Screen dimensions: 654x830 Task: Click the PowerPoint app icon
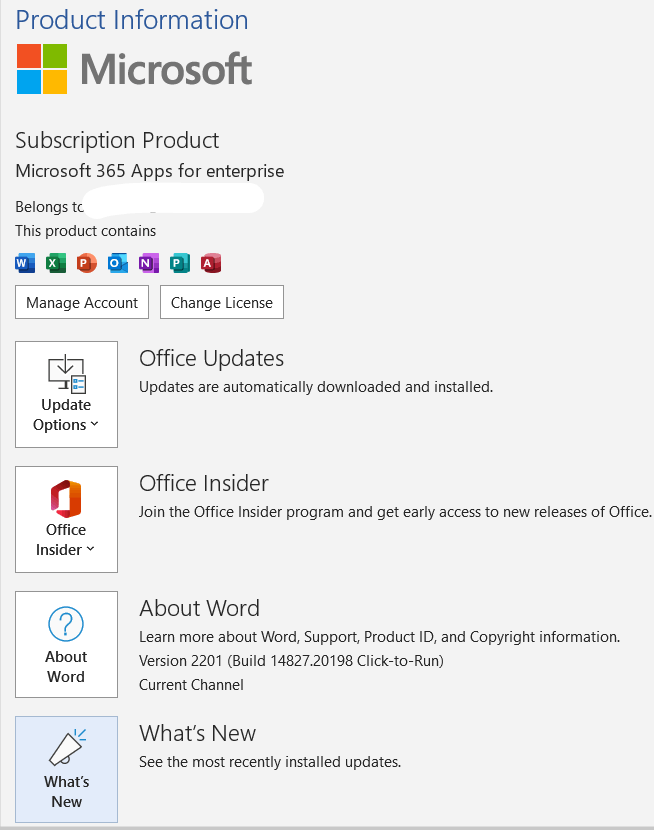[x=87, y=263]
